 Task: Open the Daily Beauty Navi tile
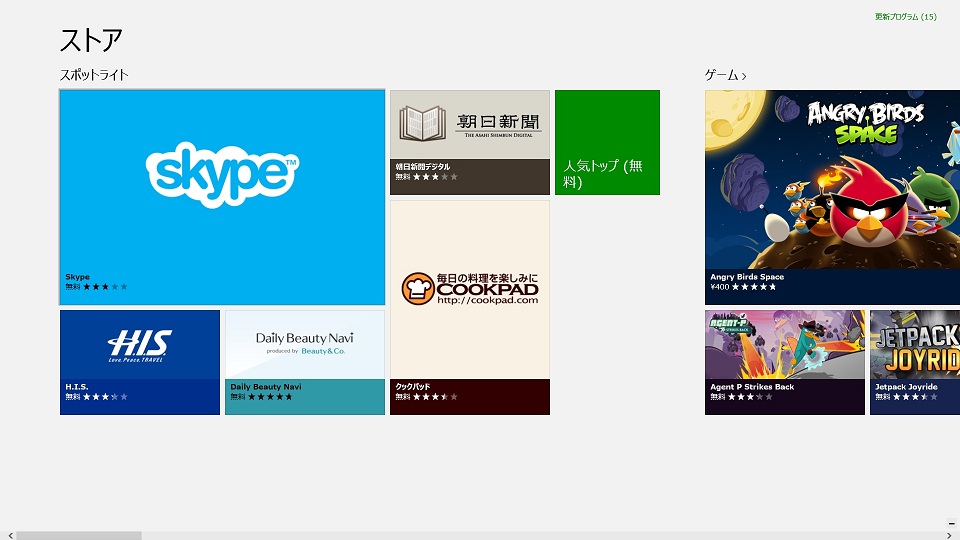pyautogui.click(x=304, y=346)
